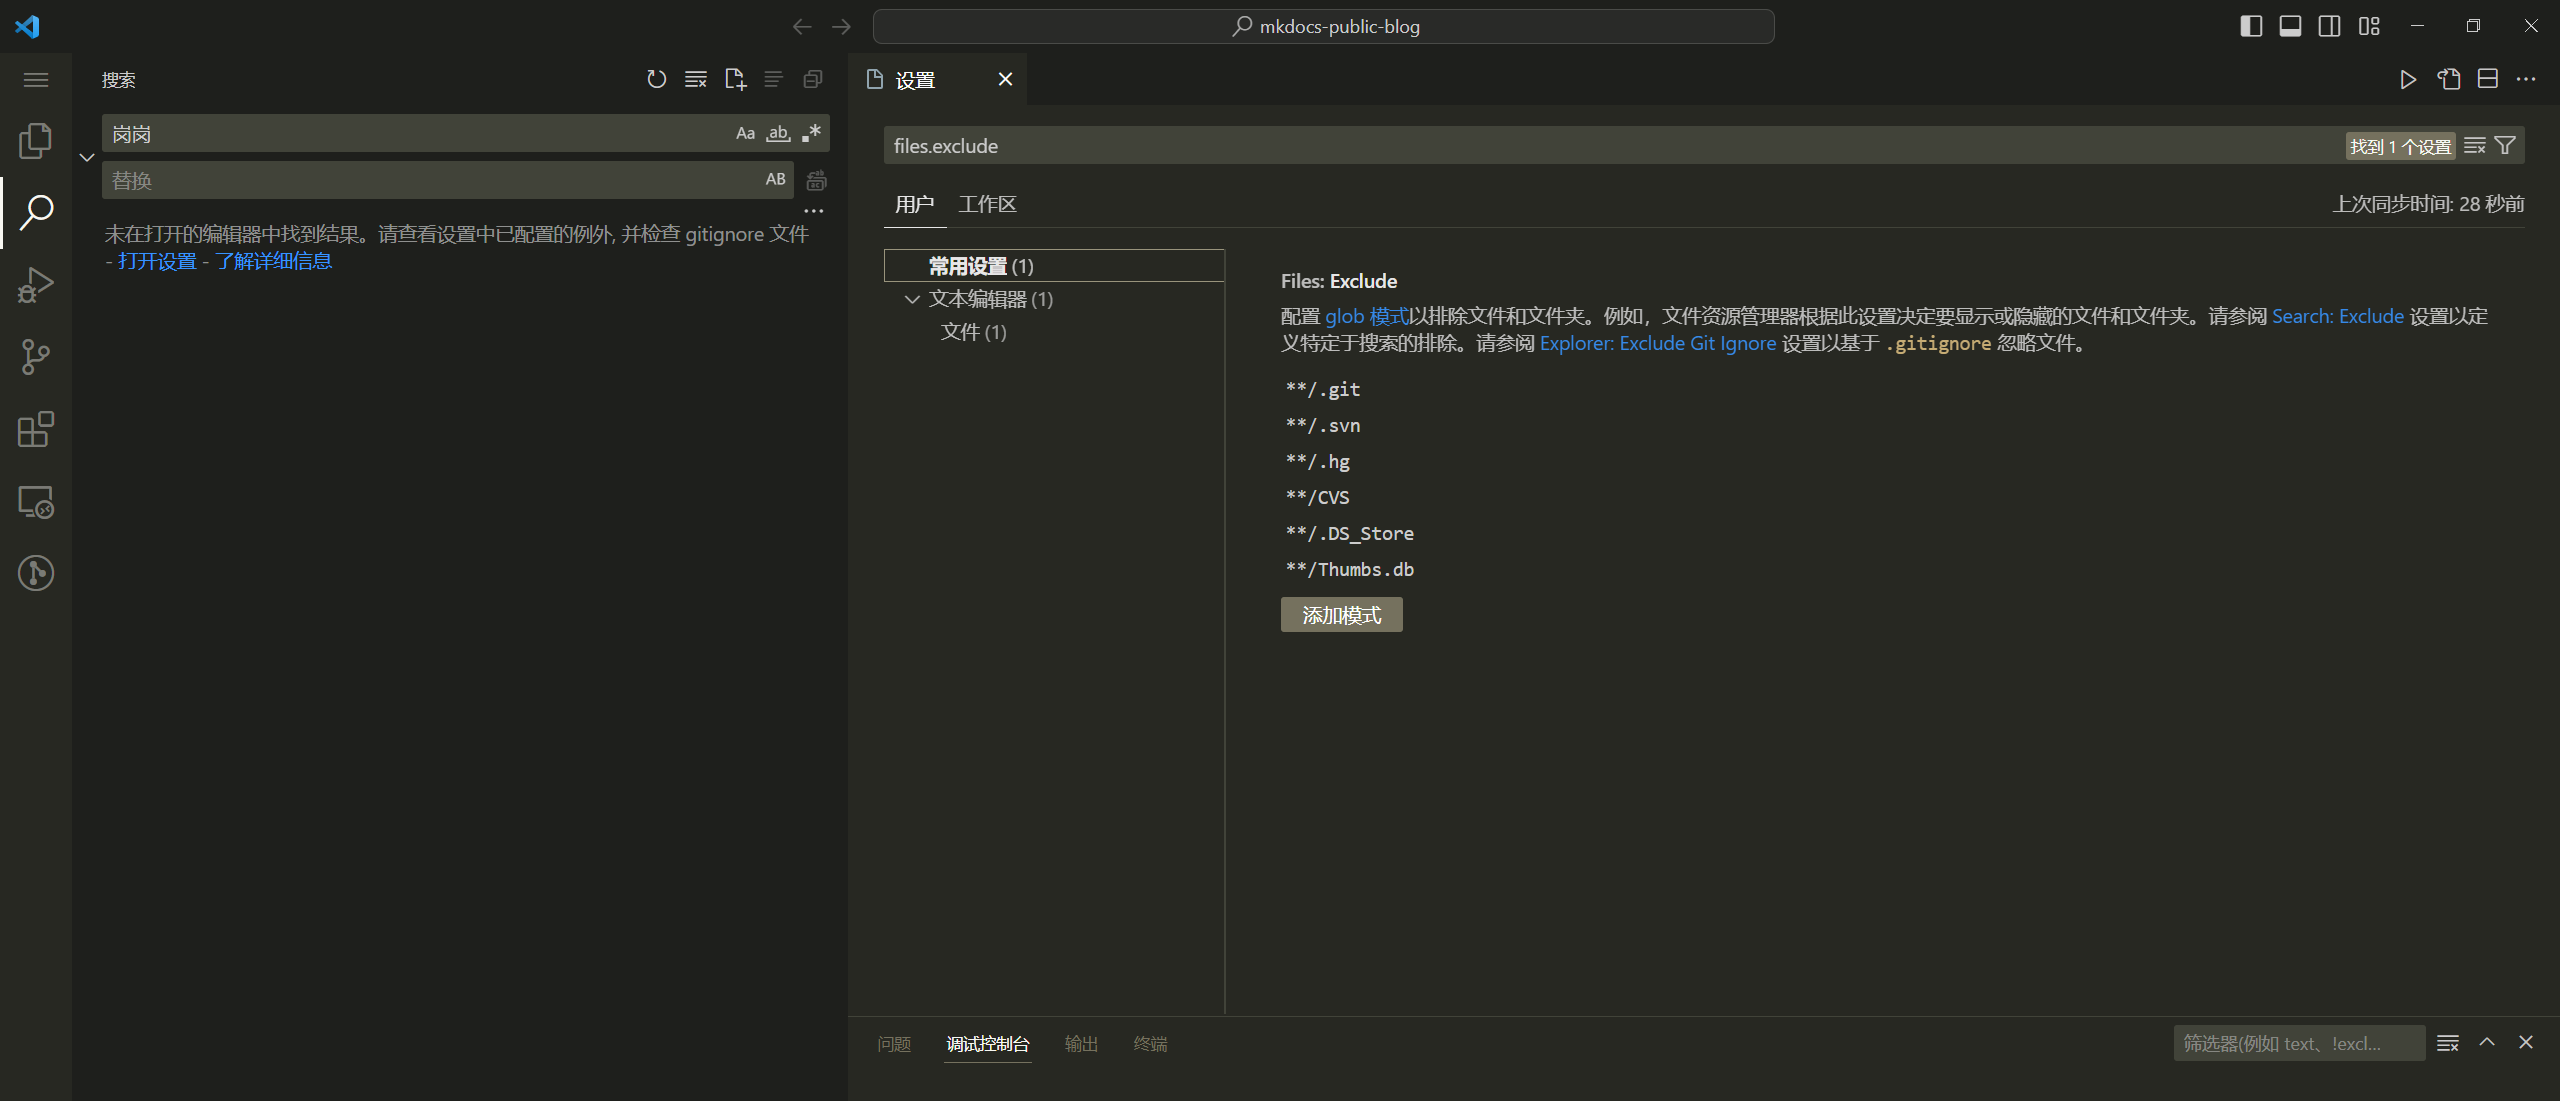Toggle preserve case in replace

775,180
